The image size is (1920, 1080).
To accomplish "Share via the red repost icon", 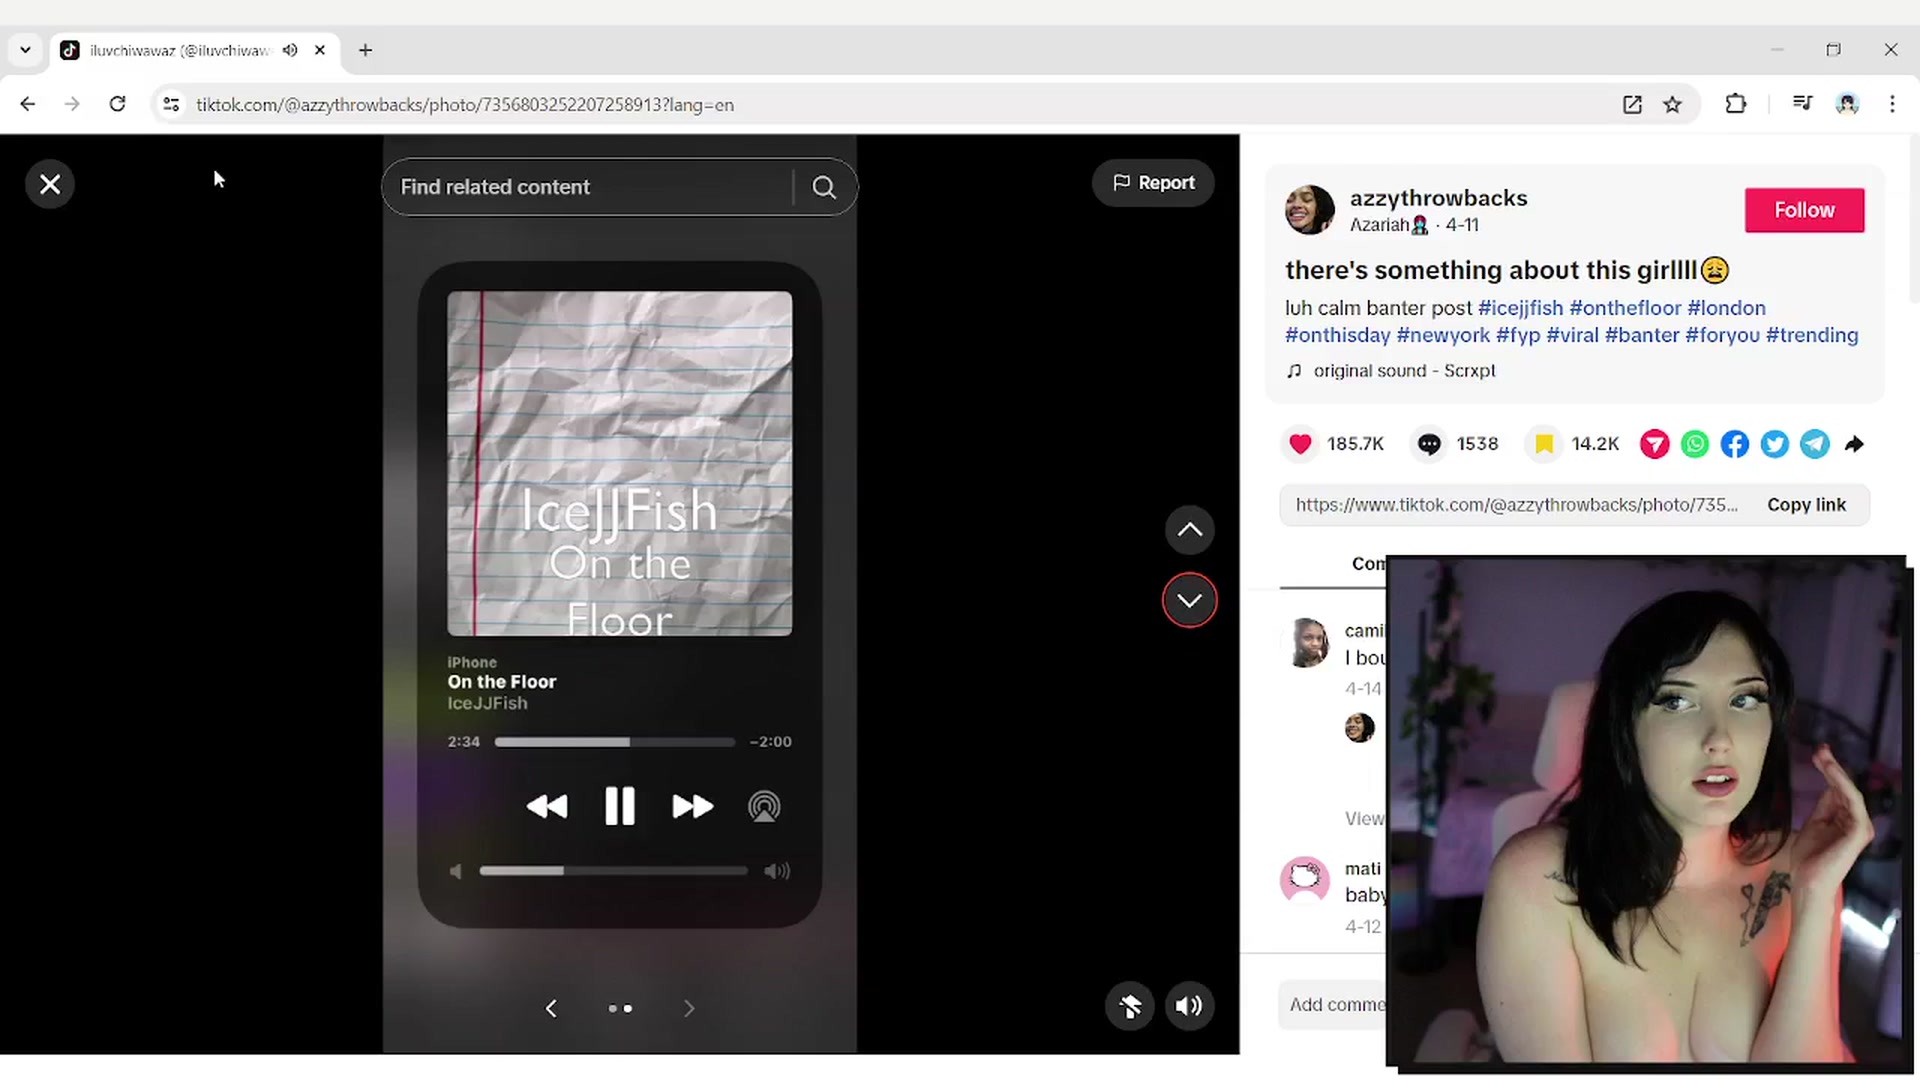I will 1654,444.
